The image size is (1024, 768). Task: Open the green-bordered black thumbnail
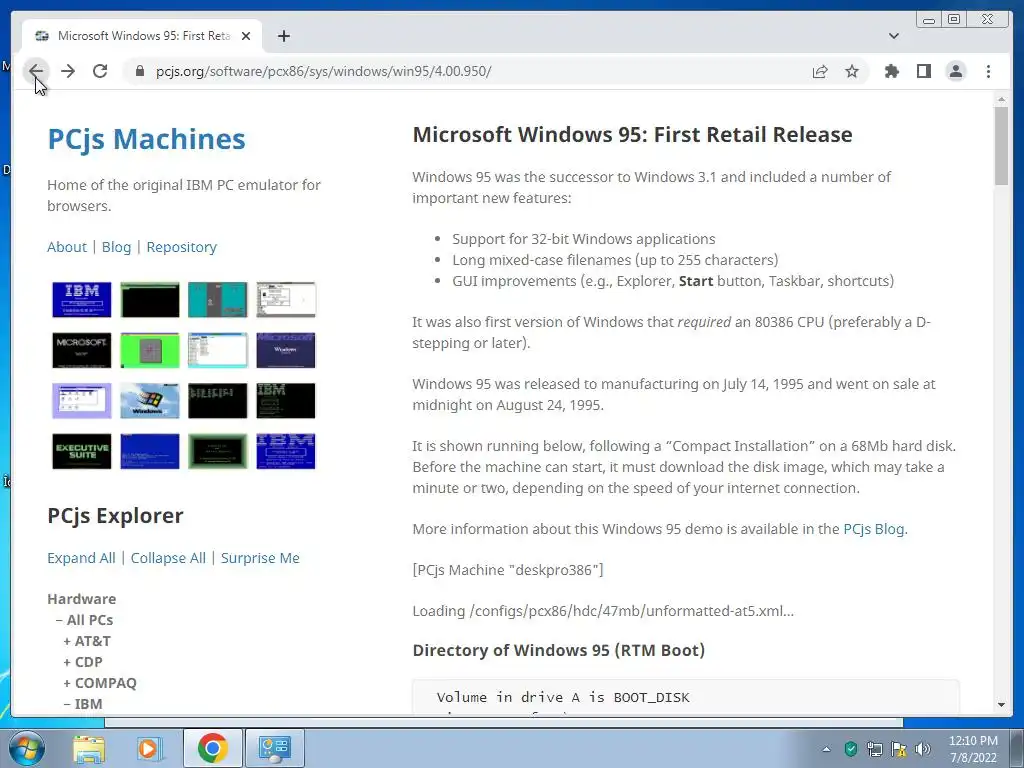click(x=217, y=451)
